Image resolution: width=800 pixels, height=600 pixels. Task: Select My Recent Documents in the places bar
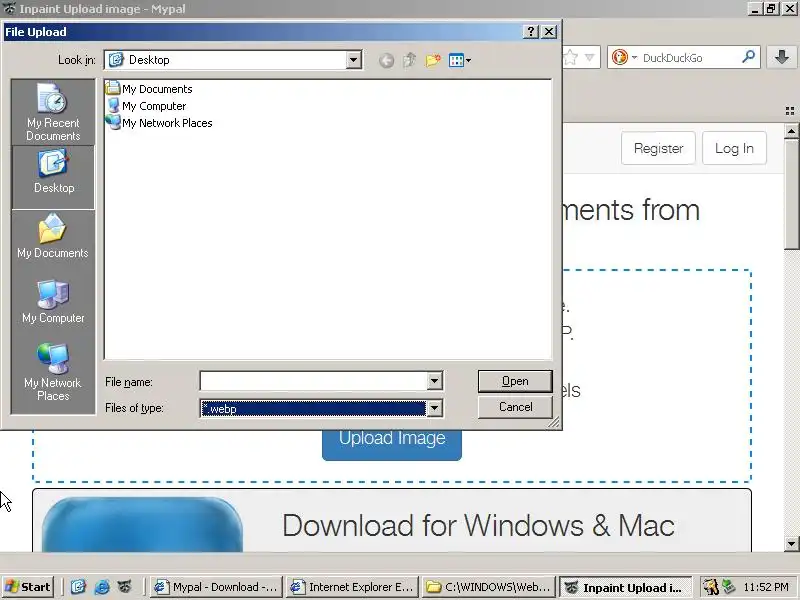click(53, 113)
